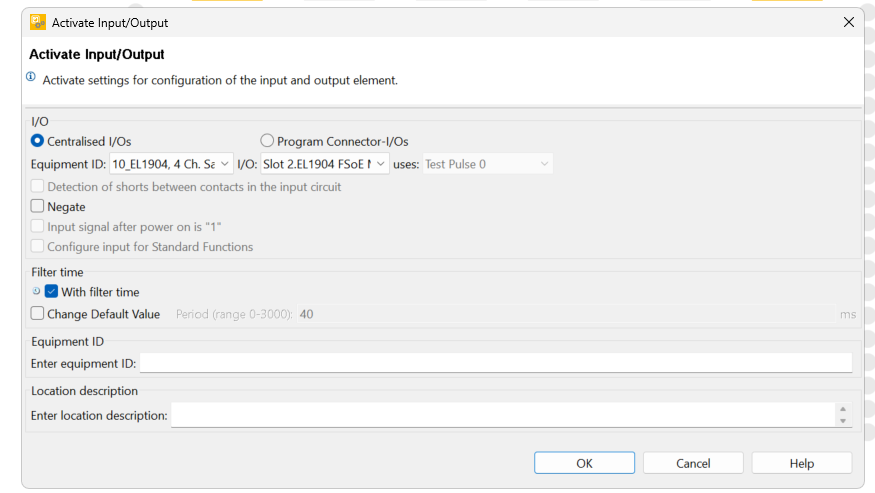Click the location description down arrow

click(x=843, y=421)
